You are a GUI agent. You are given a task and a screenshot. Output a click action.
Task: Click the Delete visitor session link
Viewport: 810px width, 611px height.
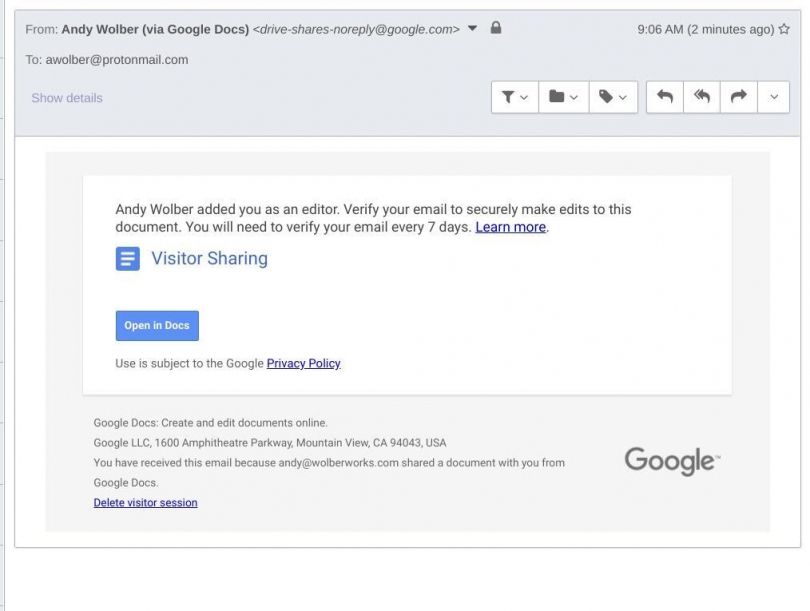(143, 502)
